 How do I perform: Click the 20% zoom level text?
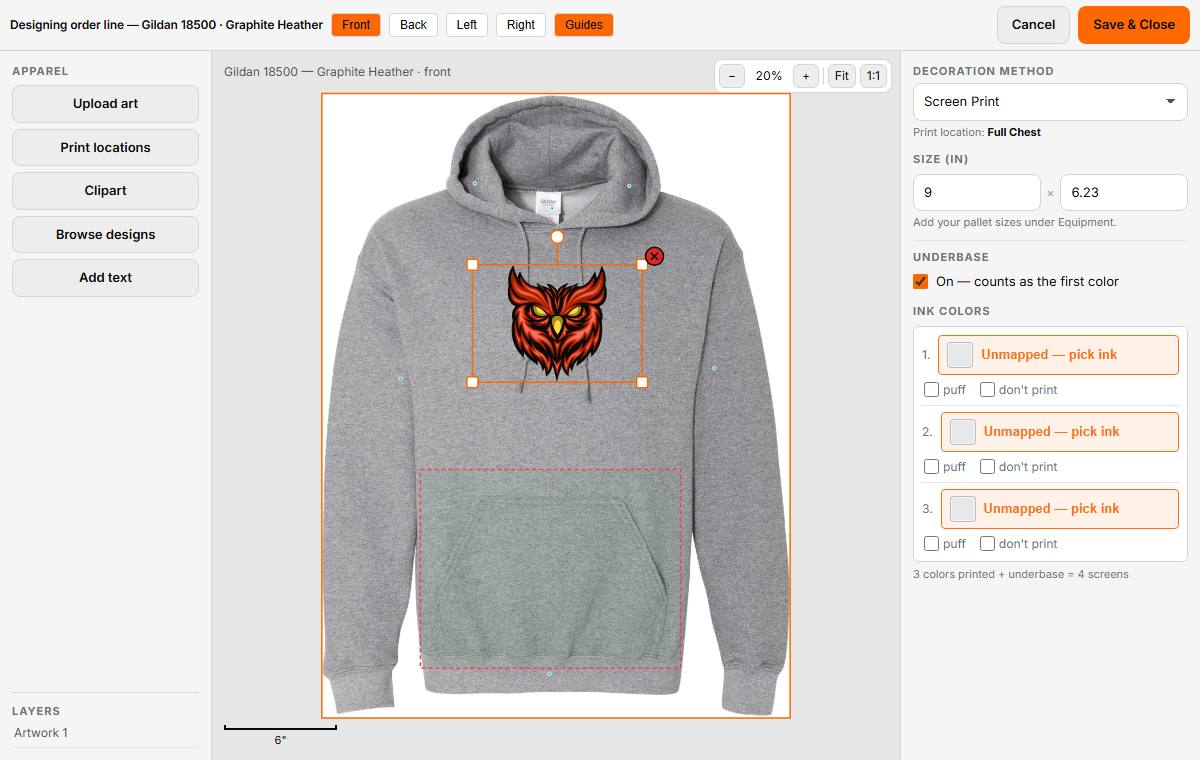point(769,76)
